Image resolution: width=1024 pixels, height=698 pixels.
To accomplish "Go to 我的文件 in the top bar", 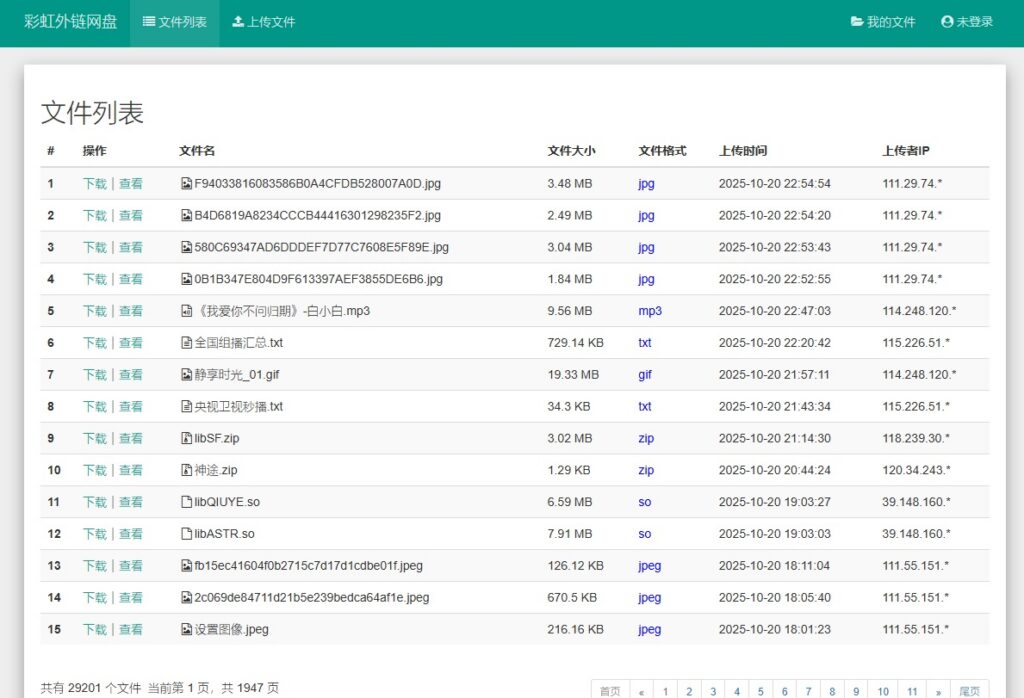I will [x=883, y=22].
